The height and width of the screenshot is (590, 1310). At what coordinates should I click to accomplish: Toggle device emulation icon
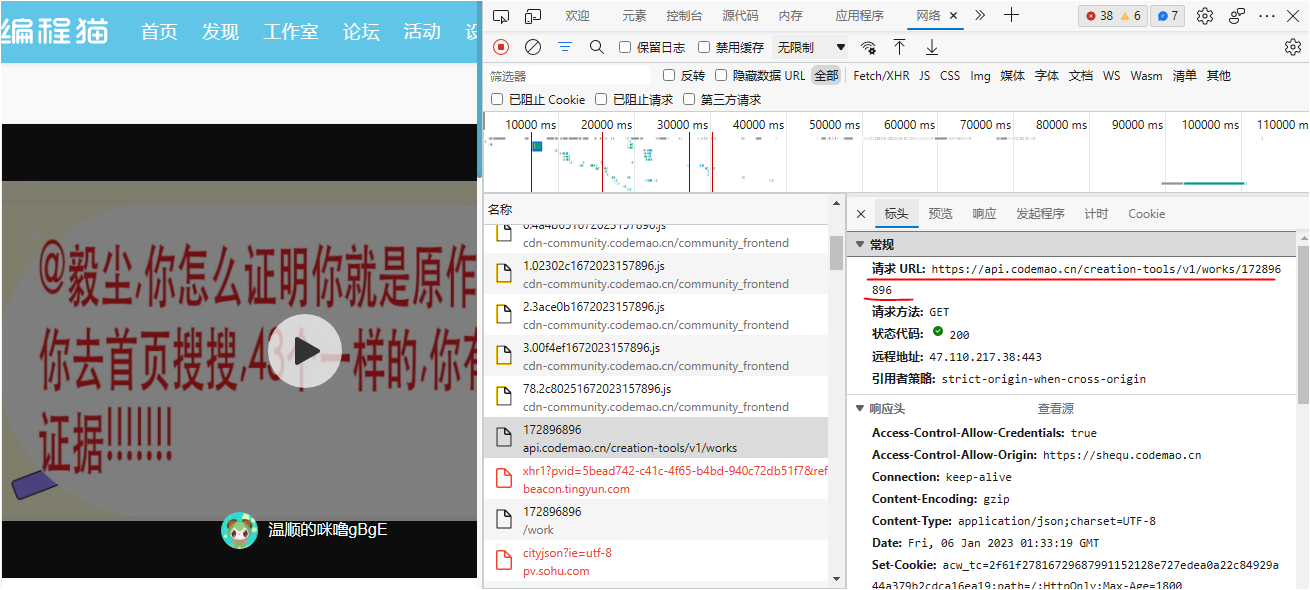coord(533,16)
